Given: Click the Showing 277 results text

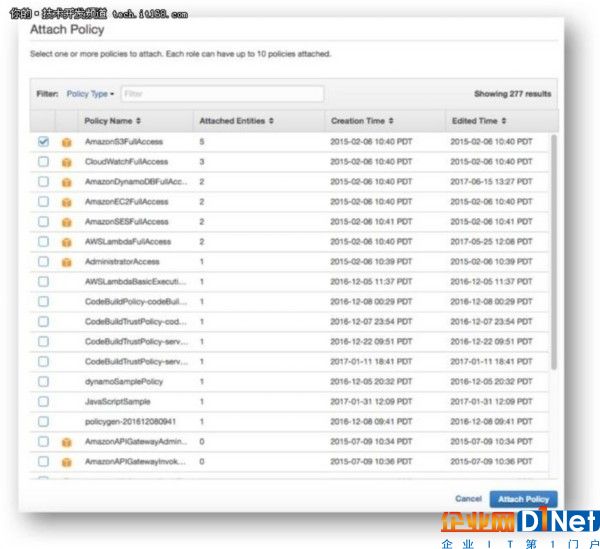Looking at the screenshot, I should click(x=513, y=94).
